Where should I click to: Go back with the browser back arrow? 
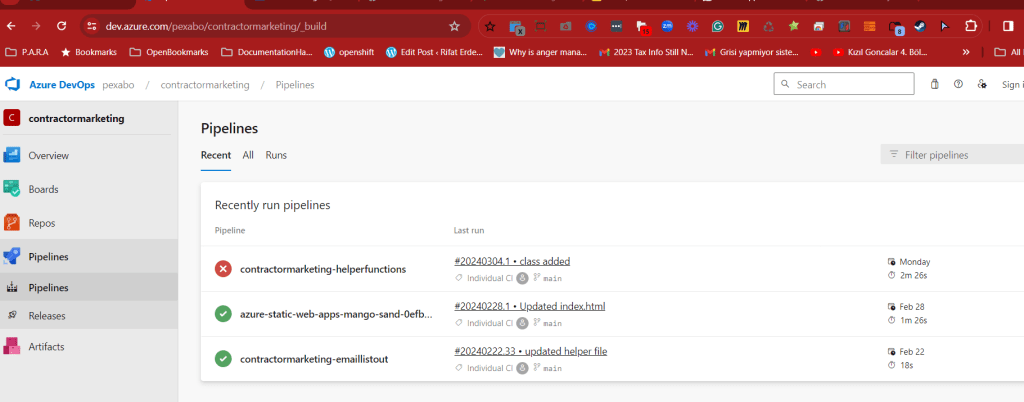[11, 26]
